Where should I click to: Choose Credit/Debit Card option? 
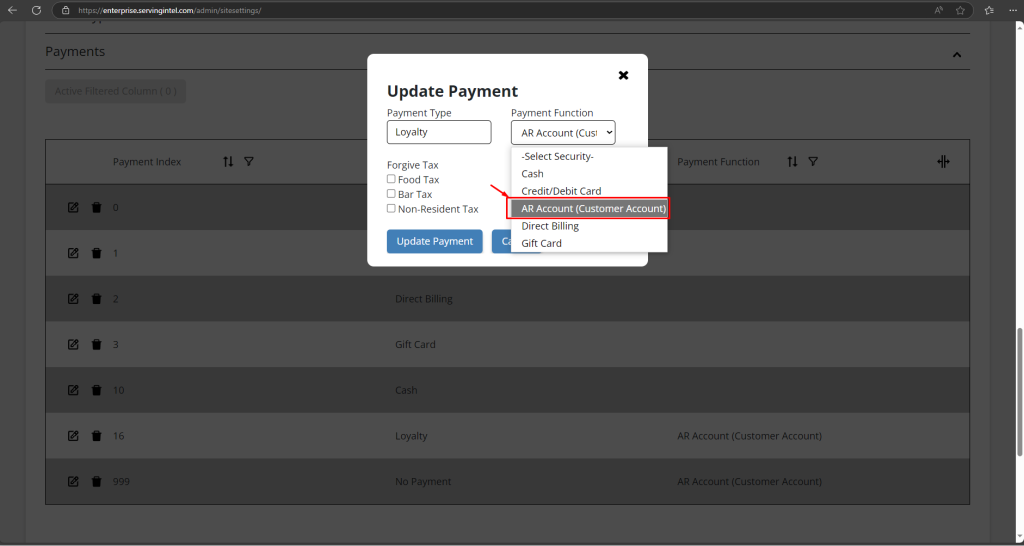point(589,191)
